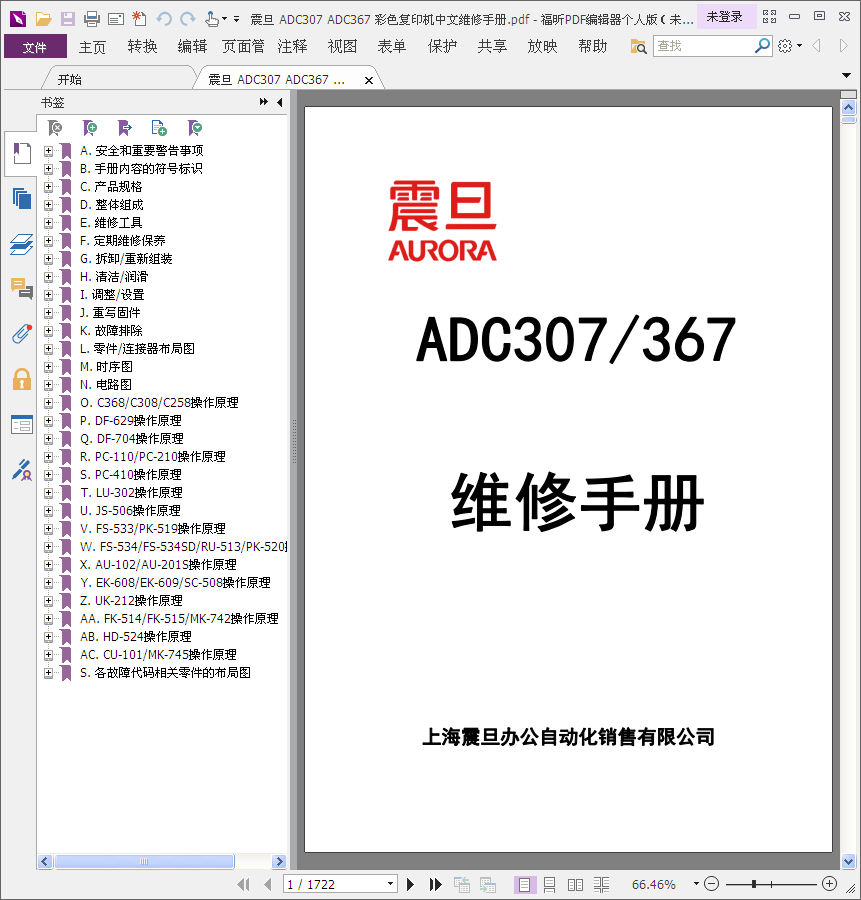The width and height of the screenshot is (861, 900).
Task: Select facing pages view mode
Action: pos(575,885)
